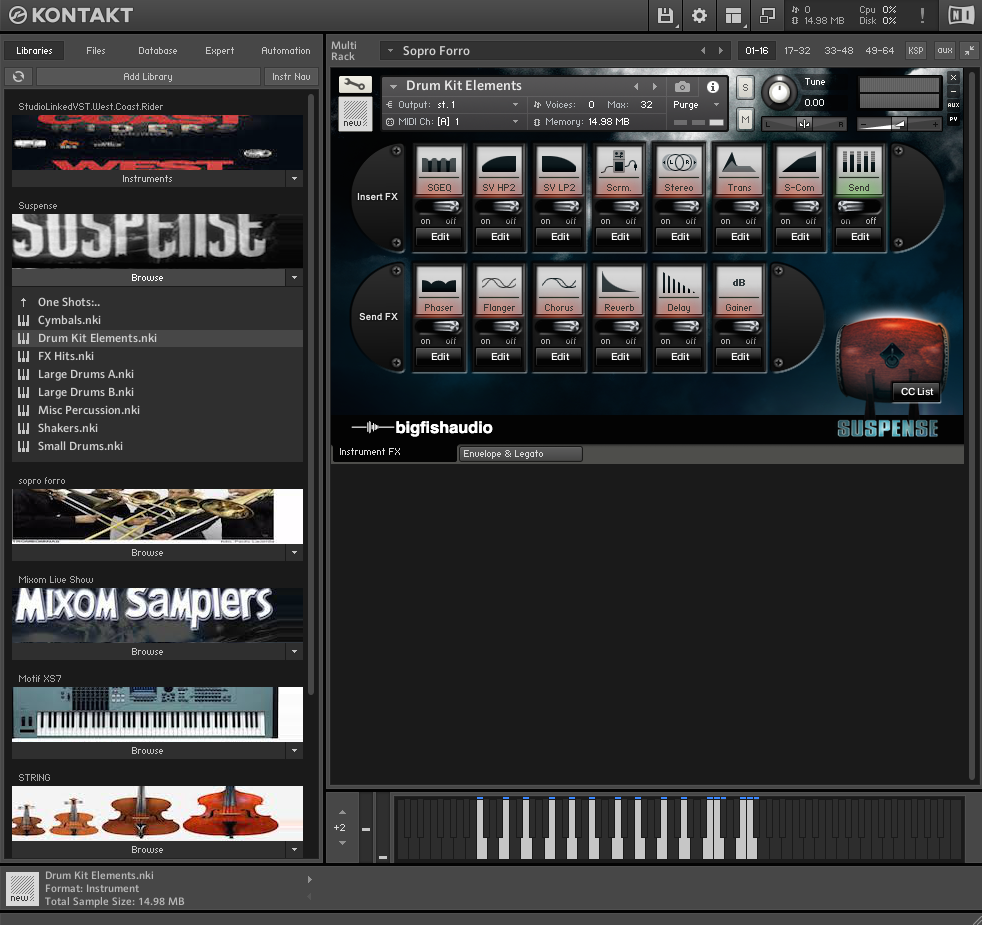Toggle the insert Send on/off switch
The image size is (982, 925).
(x=859, y=207)
